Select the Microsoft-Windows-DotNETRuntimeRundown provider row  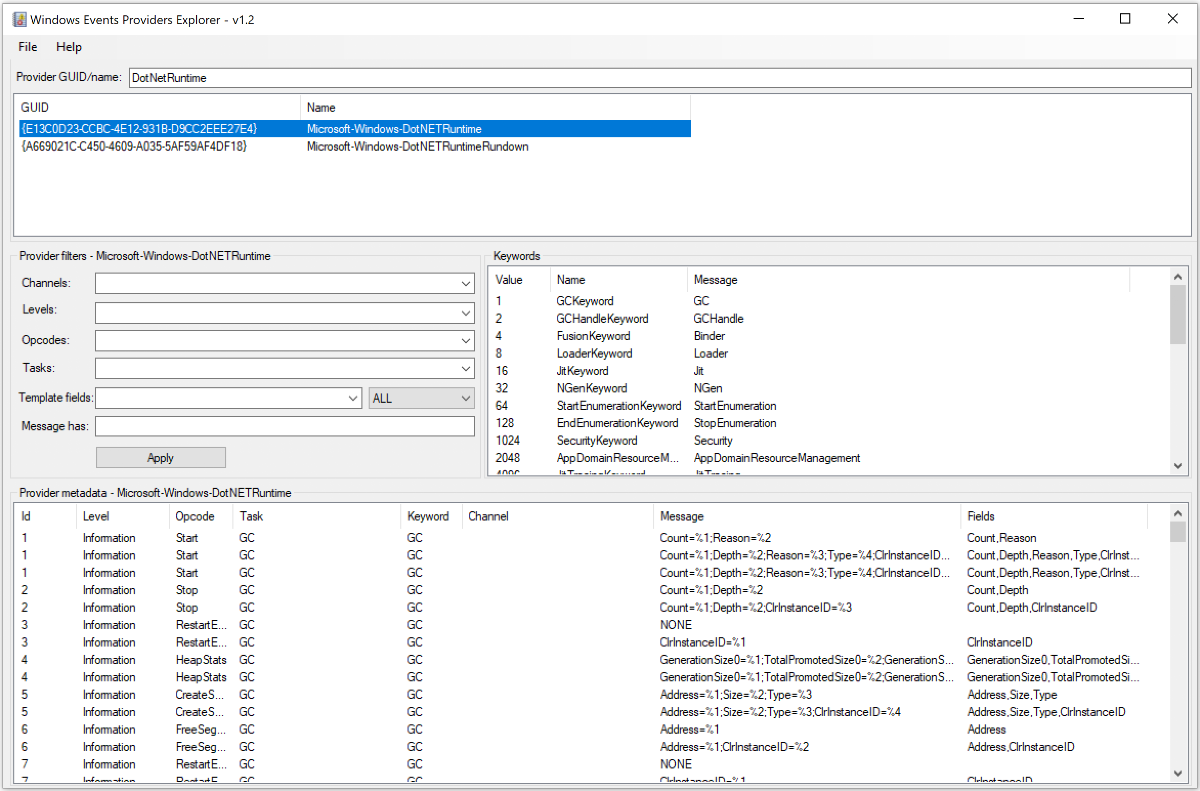[353, 146]
